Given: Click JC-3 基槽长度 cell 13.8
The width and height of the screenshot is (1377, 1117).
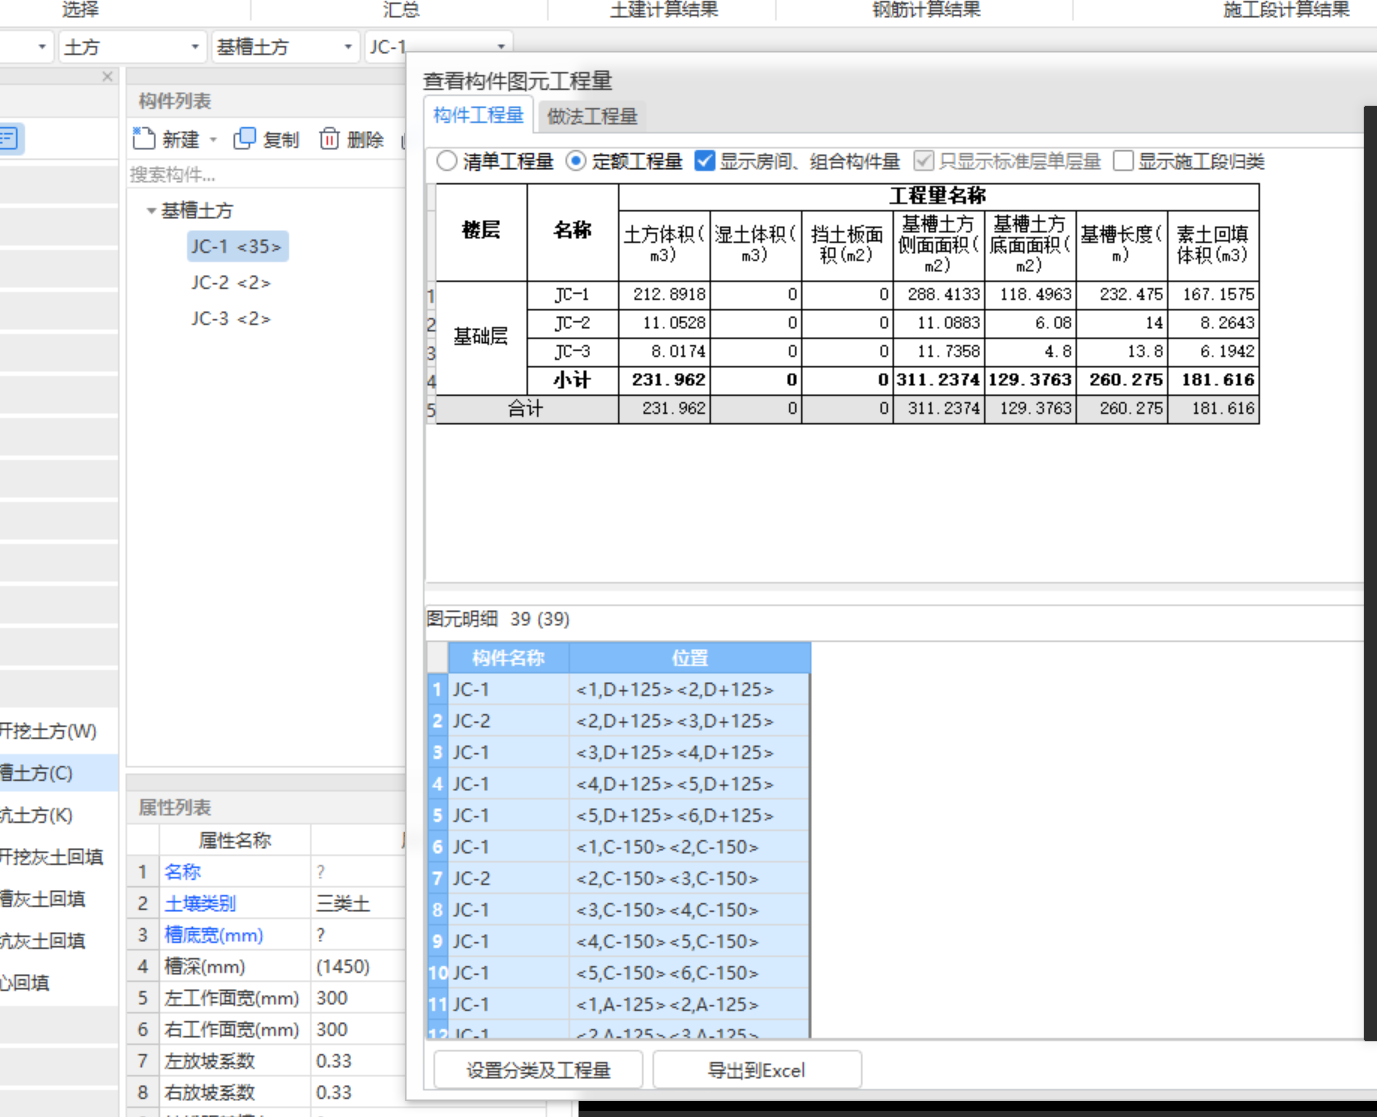Looking at the screenshot, I should coord(1121,352).
